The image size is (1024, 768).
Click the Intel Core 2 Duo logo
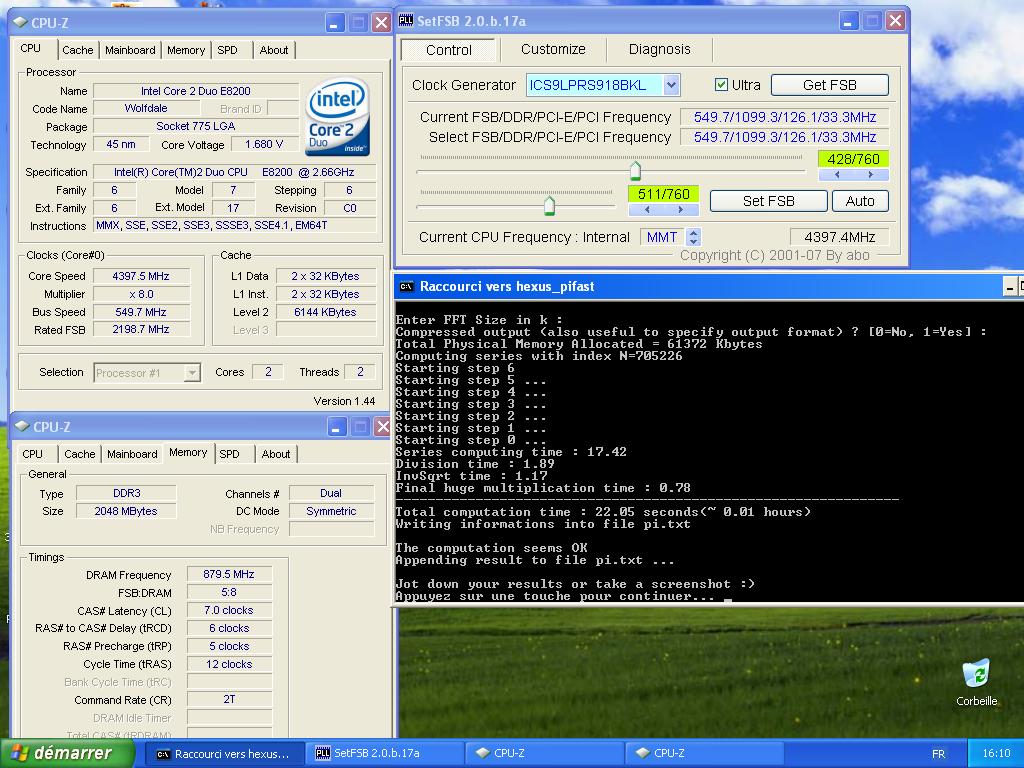point(338,117)
